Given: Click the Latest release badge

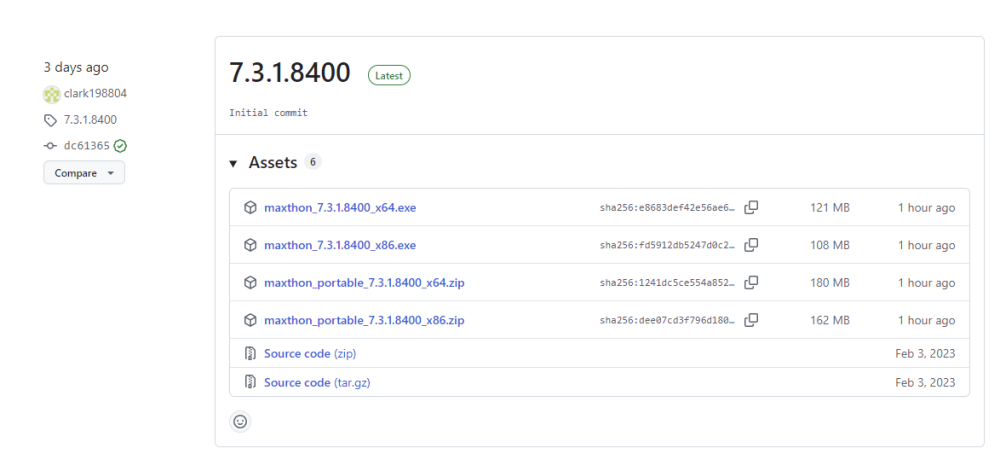Looking at the screenshot, I should pos(389,75).
